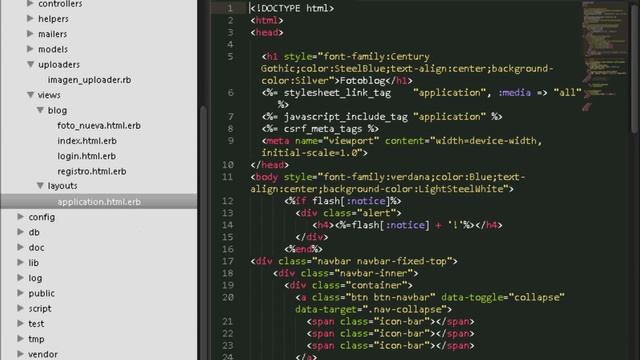Select the controllers folder label

(x=60, y=4)
